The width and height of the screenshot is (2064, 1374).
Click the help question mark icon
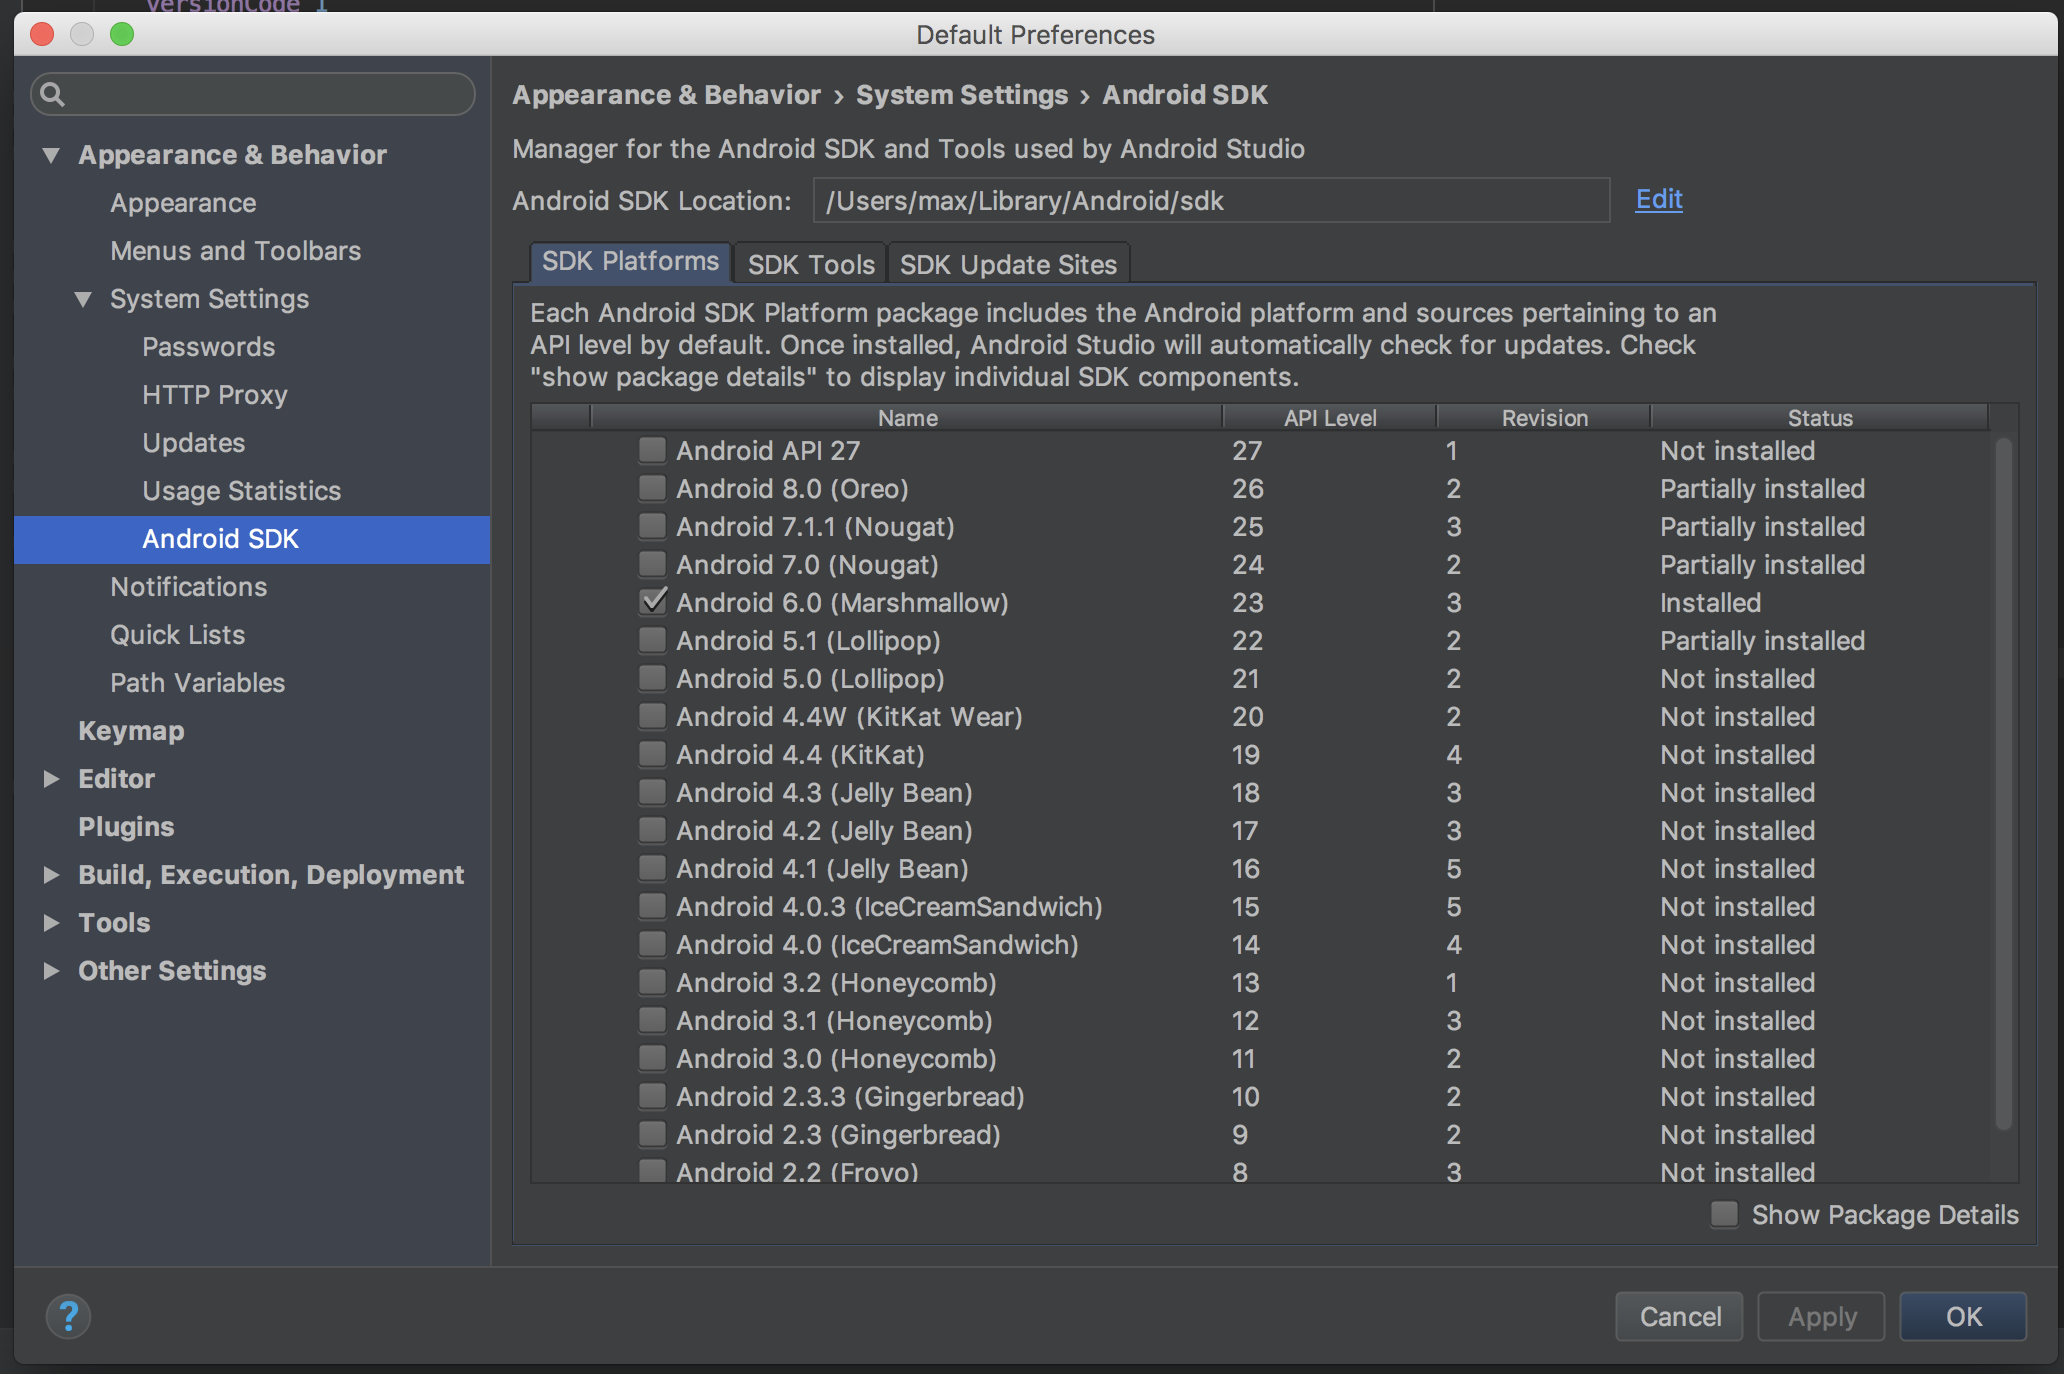click(x=68, y=1316)
